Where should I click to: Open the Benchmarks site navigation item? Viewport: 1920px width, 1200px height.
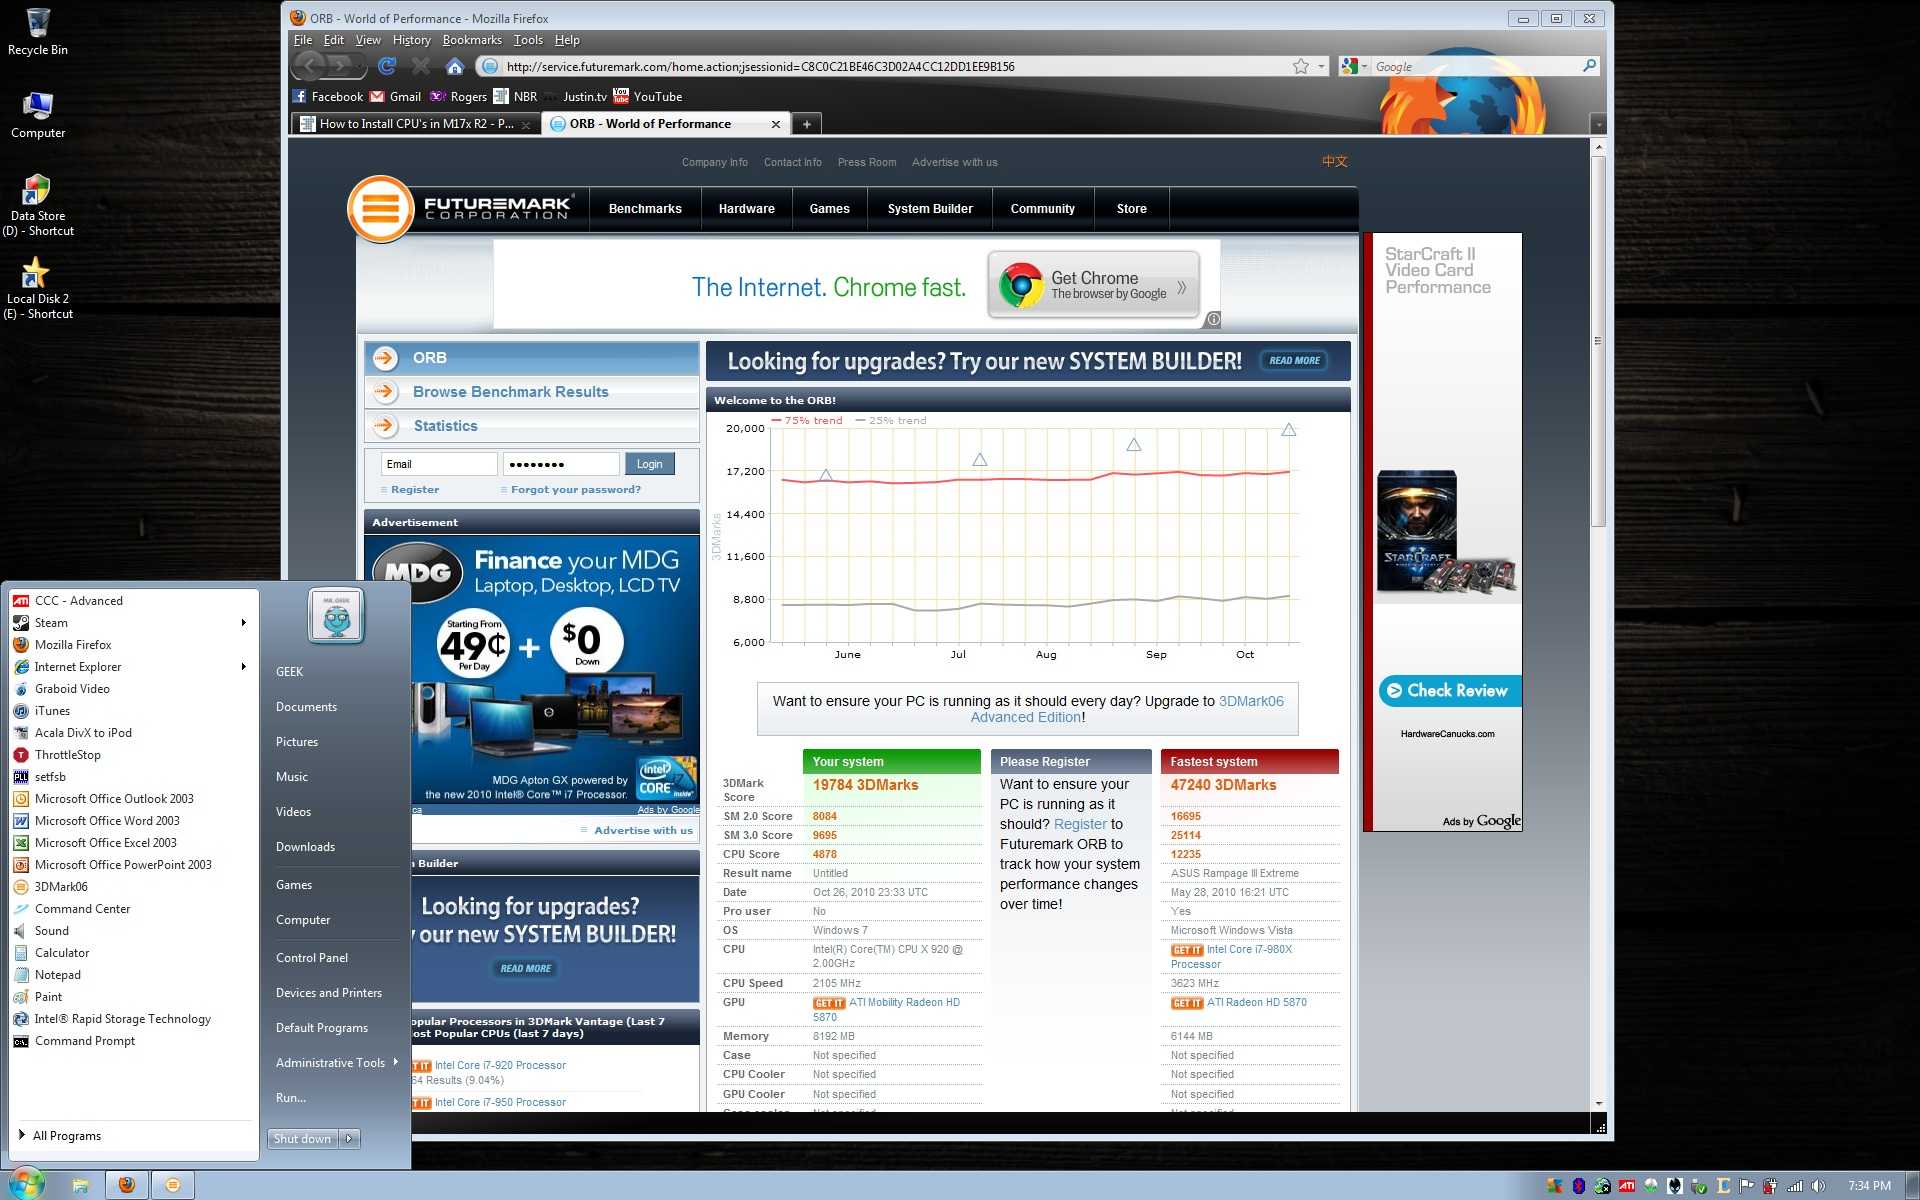pyautogui.click(x=645, y=209)
